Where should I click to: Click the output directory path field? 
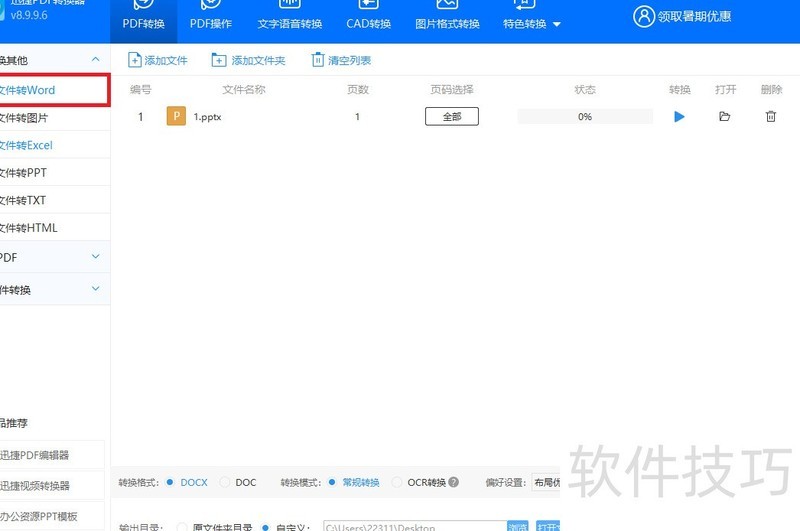point(415,527)
